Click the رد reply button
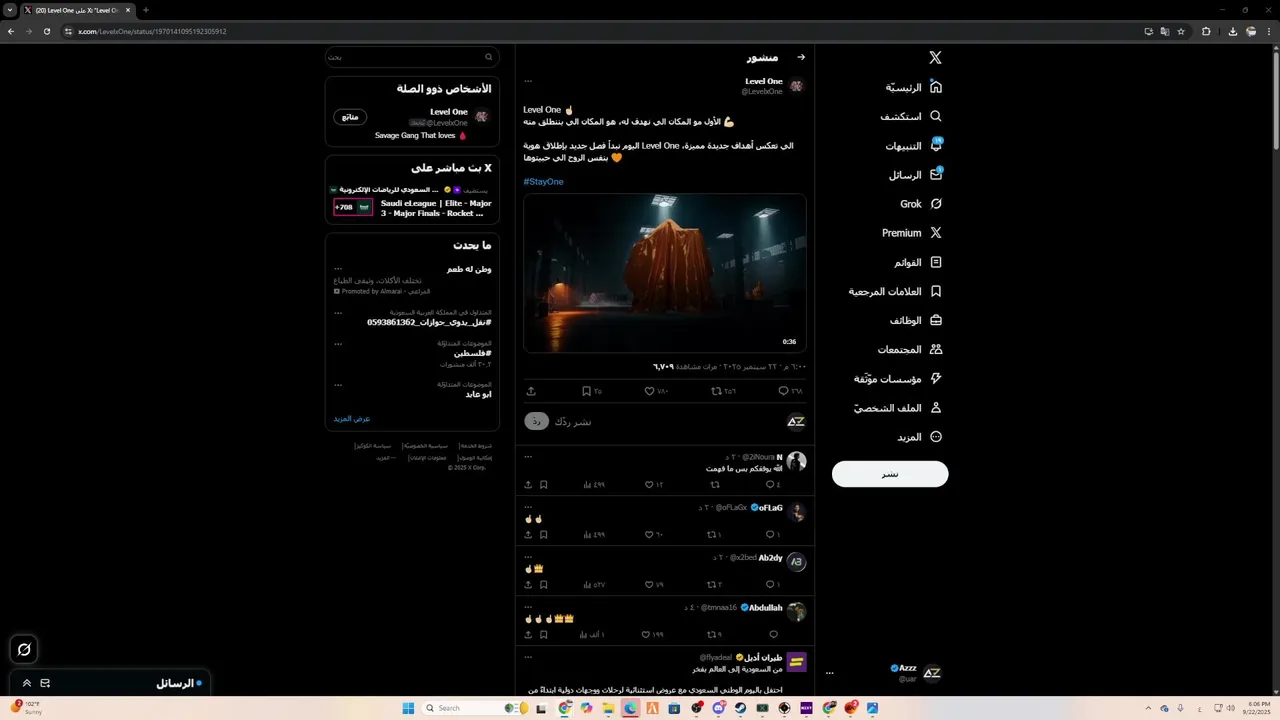The image size is (1280, 720). point(536,421)
